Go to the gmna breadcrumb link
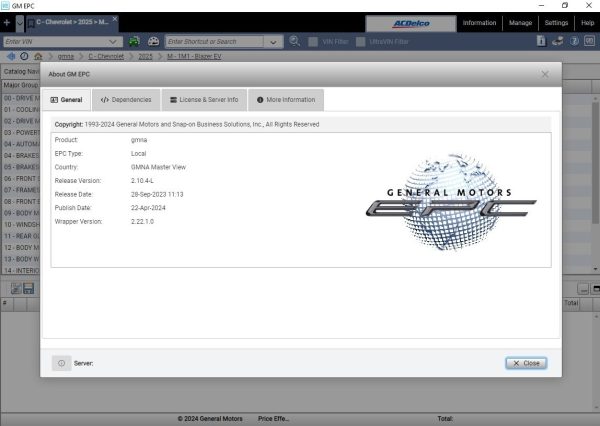600x426 pixels. pyautogui.click(x=65, y=56)
